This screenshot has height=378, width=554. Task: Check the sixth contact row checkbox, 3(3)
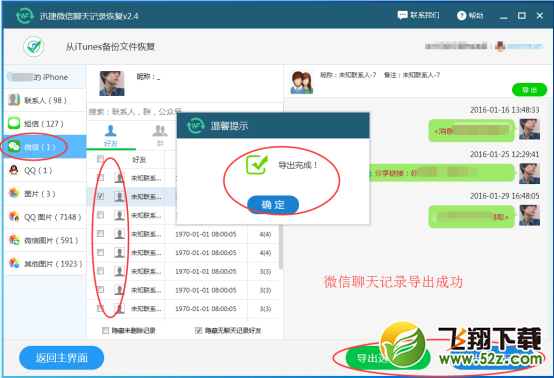[101, 271]
